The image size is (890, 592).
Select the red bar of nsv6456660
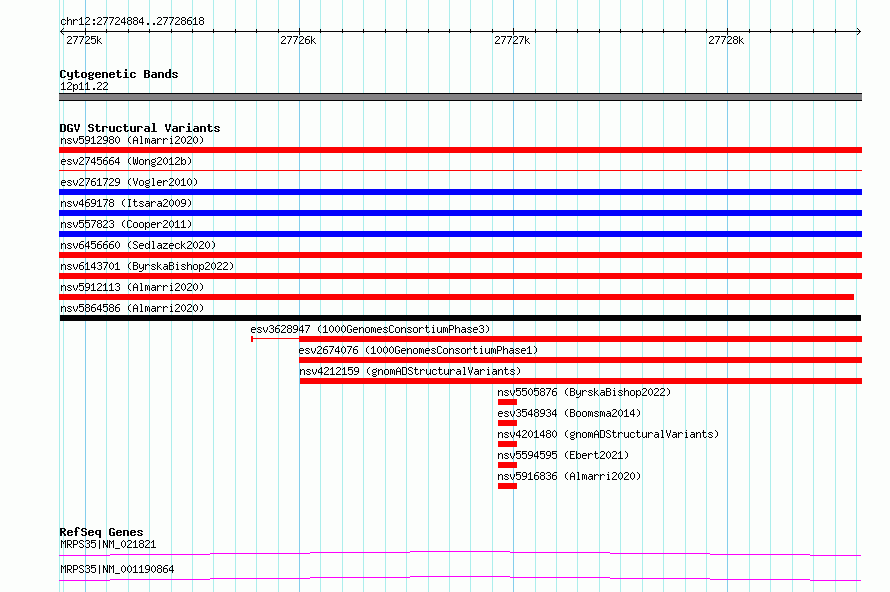(x=460, y=255)
